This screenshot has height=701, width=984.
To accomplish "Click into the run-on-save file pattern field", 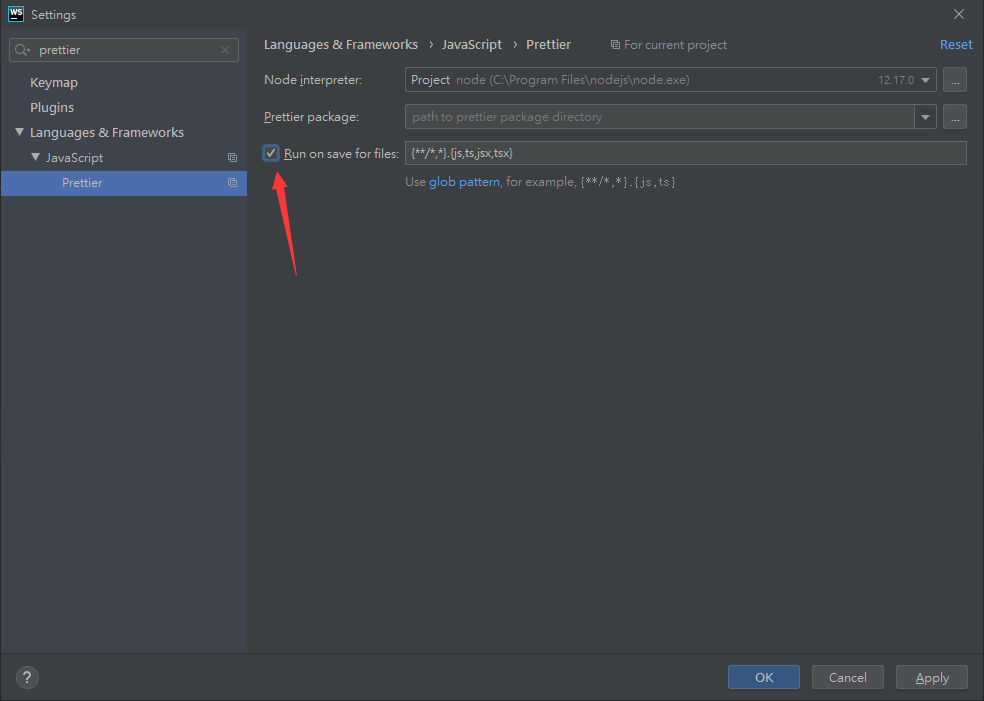I will 685,153.
